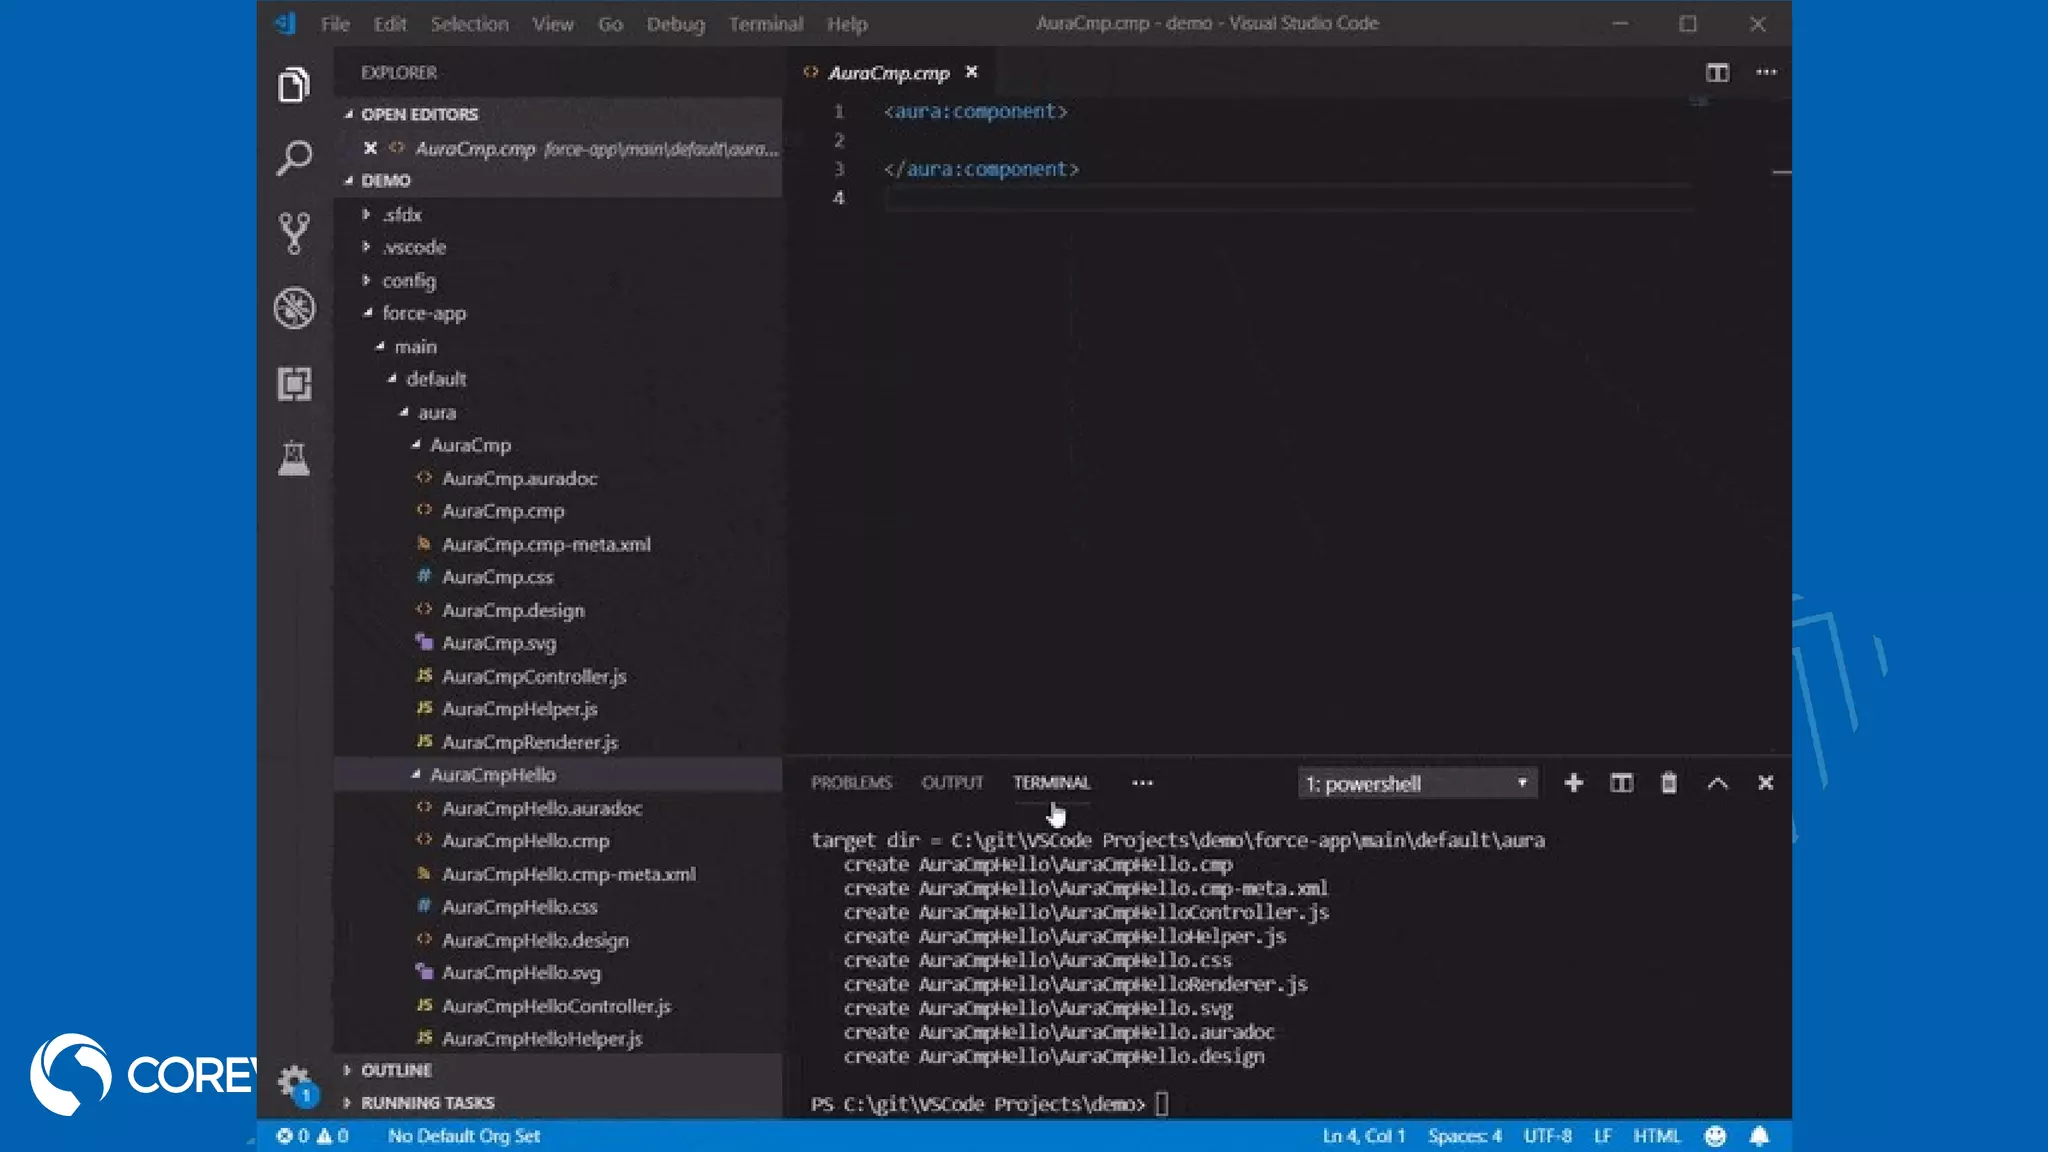Create a new terminal with plus icon
This screenshot has height=1152, width=2048.
[x=1573, y=783]
